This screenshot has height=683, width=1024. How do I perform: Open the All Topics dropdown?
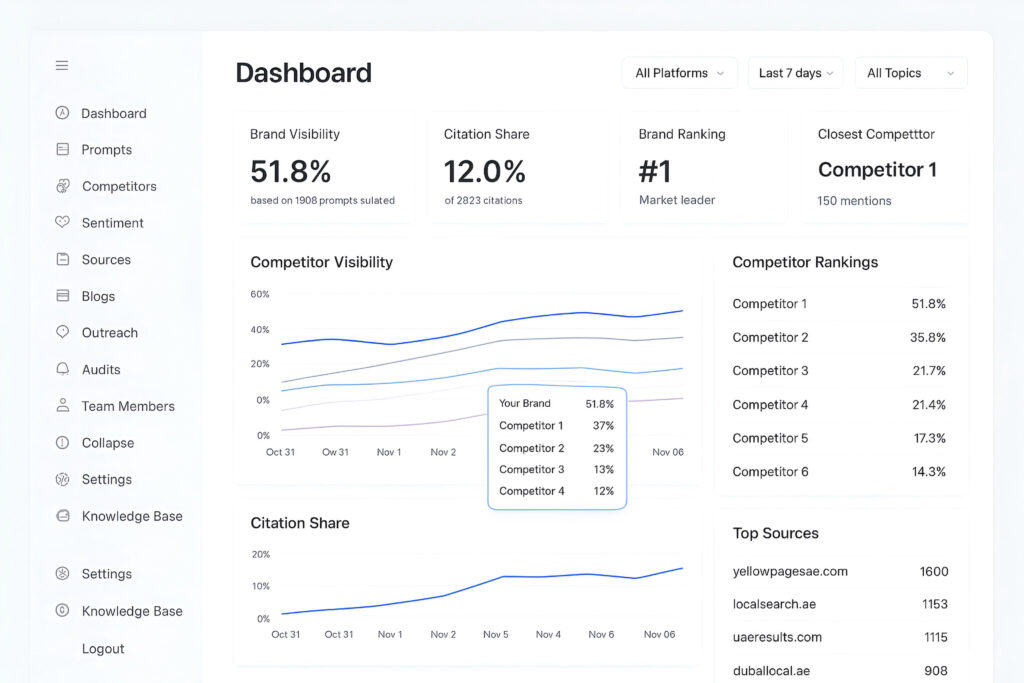coord(910,72)
